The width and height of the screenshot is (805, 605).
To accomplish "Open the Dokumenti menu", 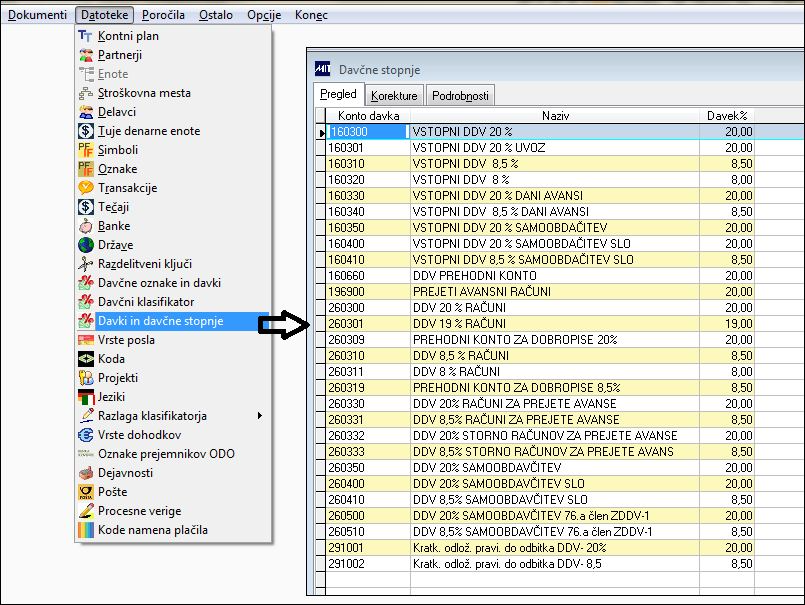I will [x=37, y=15].
